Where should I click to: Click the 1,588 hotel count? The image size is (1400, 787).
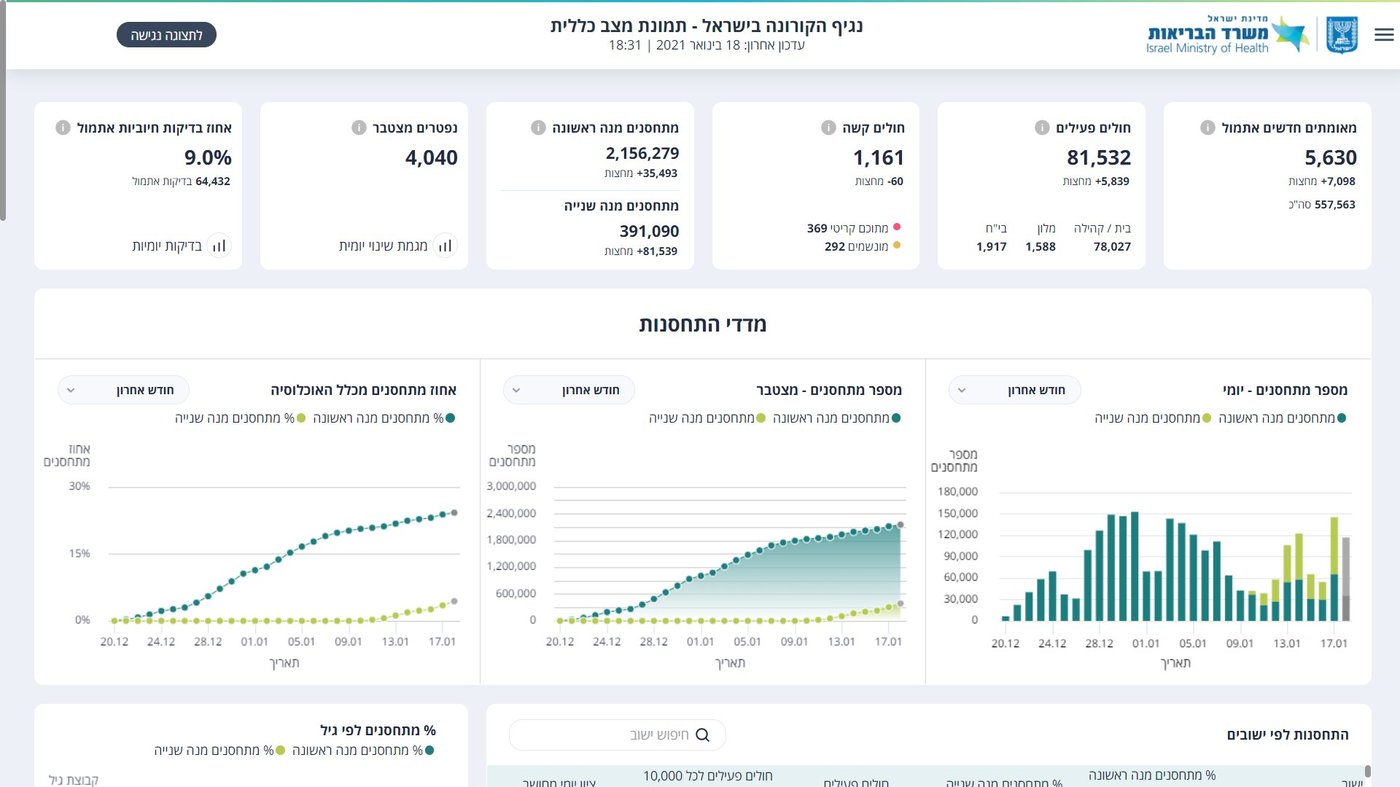click(1040, 246)
